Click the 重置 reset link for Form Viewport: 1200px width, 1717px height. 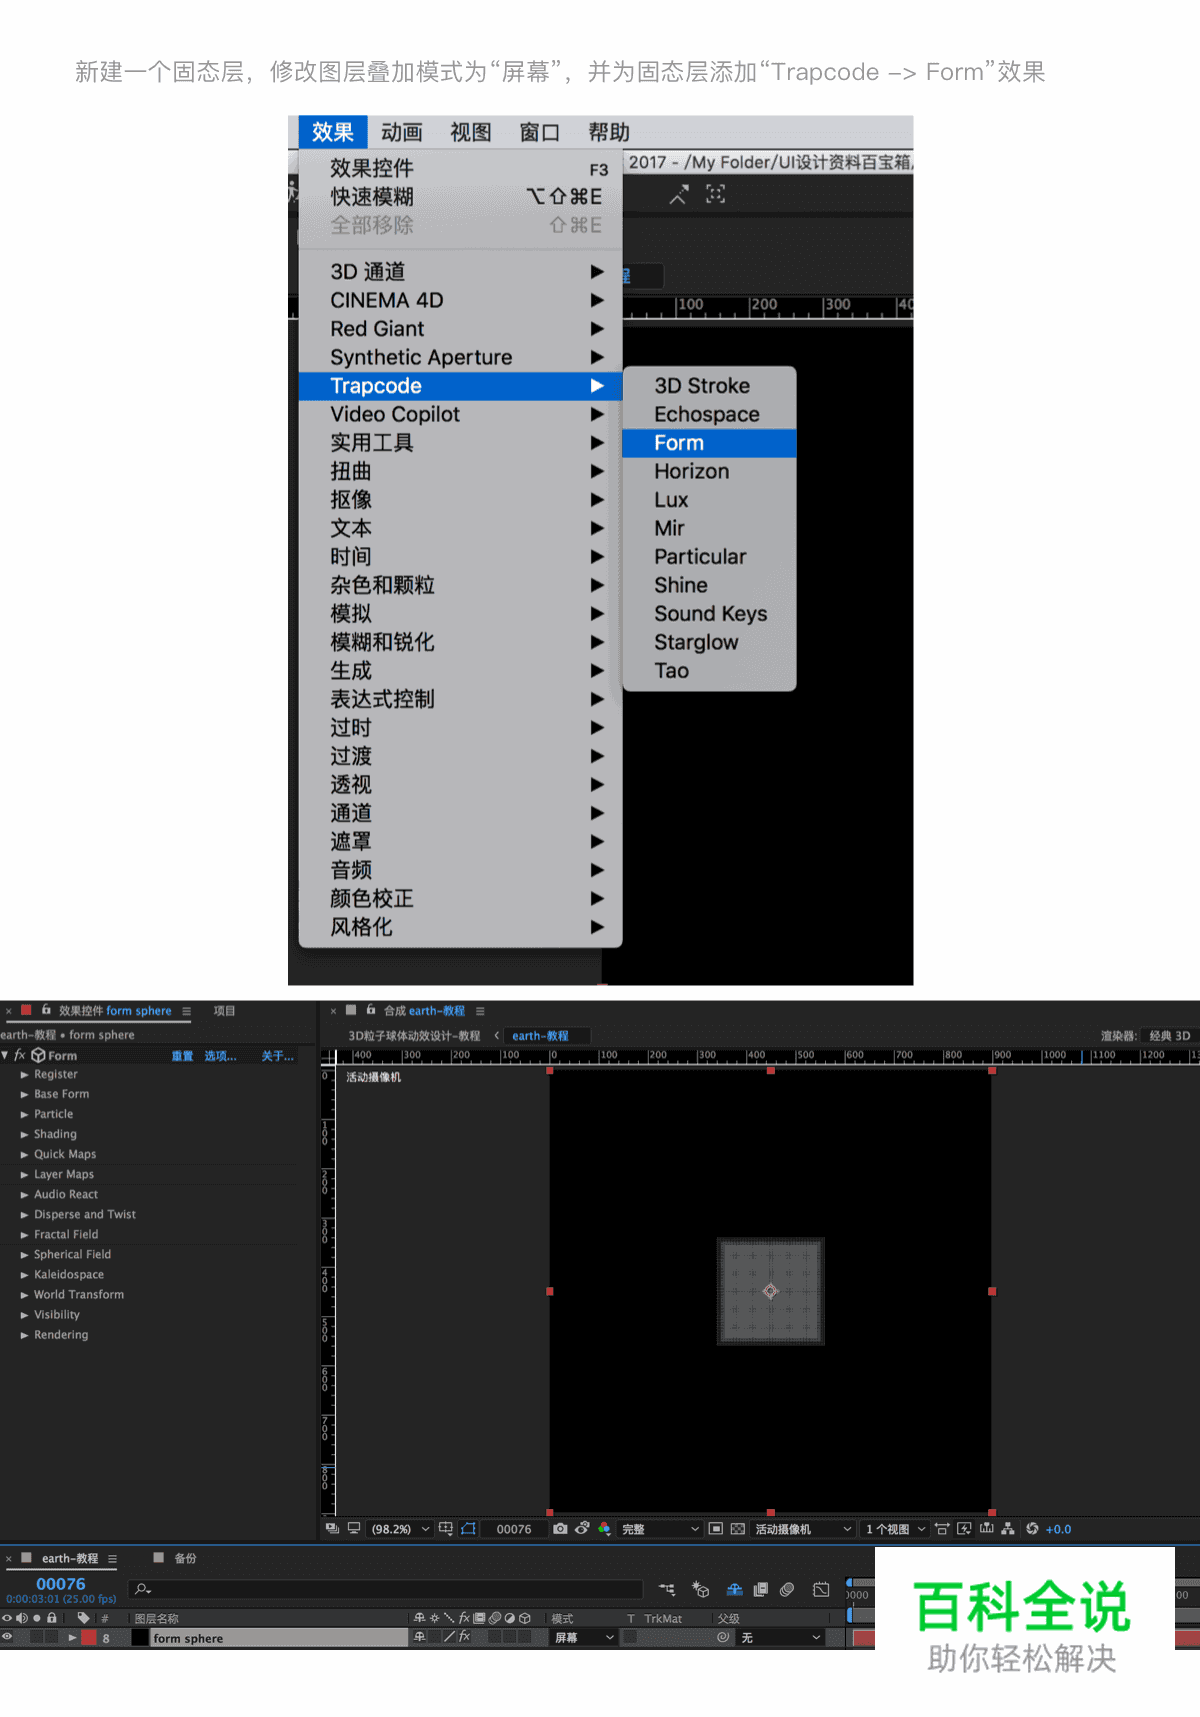tap(182, 1055)
